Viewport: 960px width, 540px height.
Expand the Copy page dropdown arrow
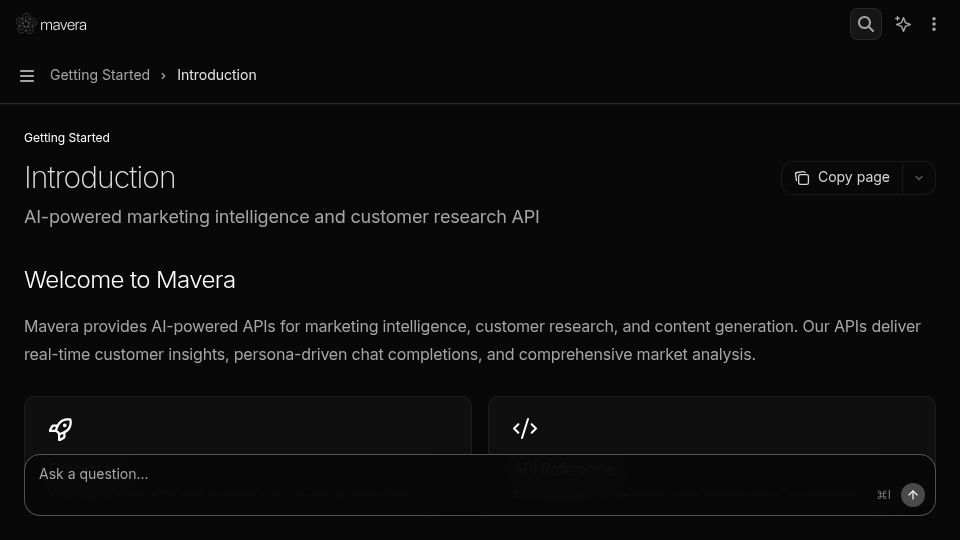point(918,178)
